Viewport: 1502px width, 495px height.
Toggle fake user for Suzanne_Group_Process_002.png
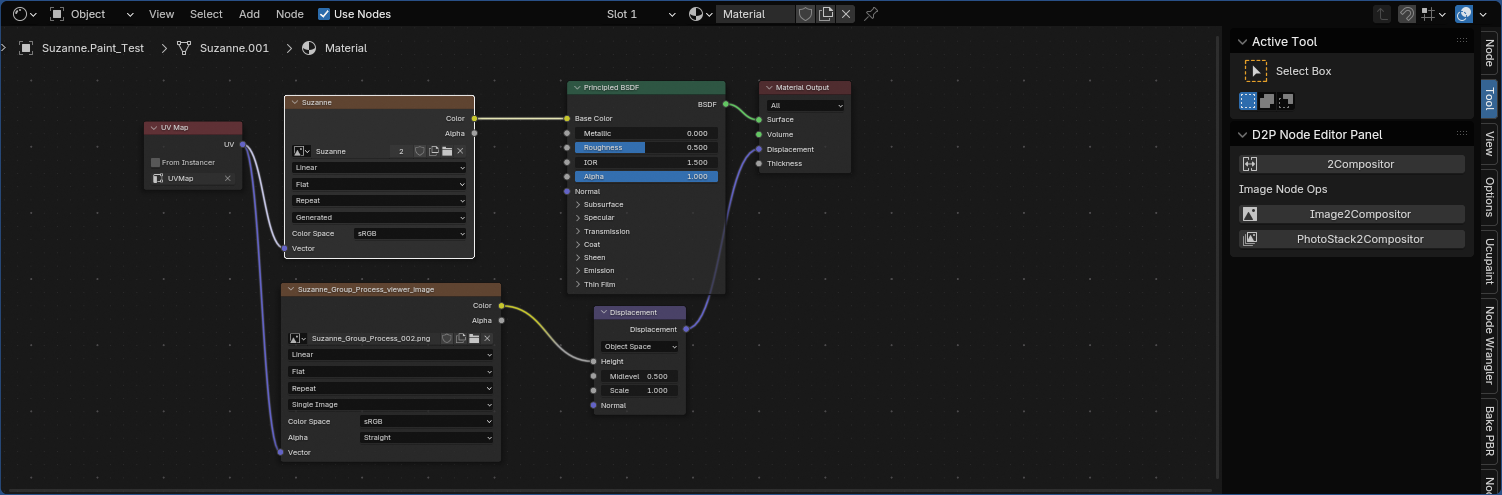click(x=447, y=338)
